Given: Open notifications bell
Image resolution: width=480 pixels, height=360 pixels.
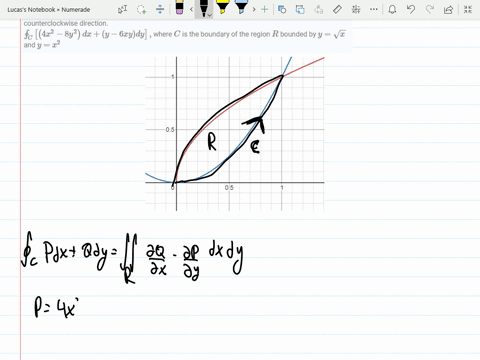Looking at the screenshot, I should (392, 9).
